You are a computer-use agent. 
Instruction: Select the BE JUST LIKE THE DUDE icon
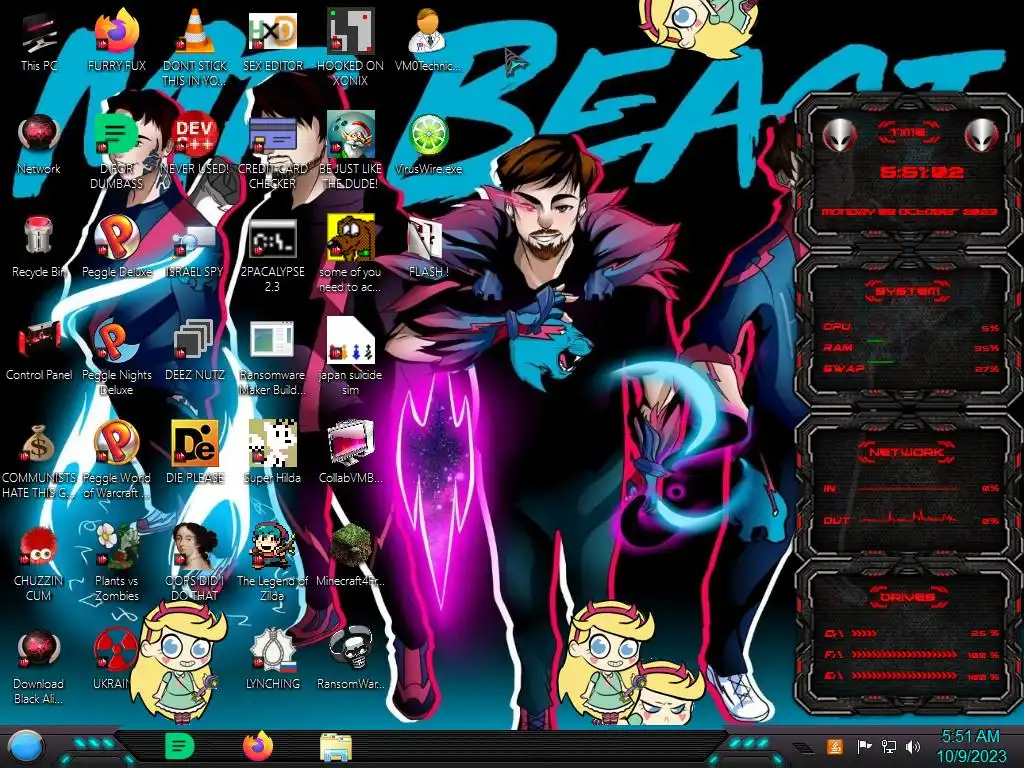[x=351, y=136]
